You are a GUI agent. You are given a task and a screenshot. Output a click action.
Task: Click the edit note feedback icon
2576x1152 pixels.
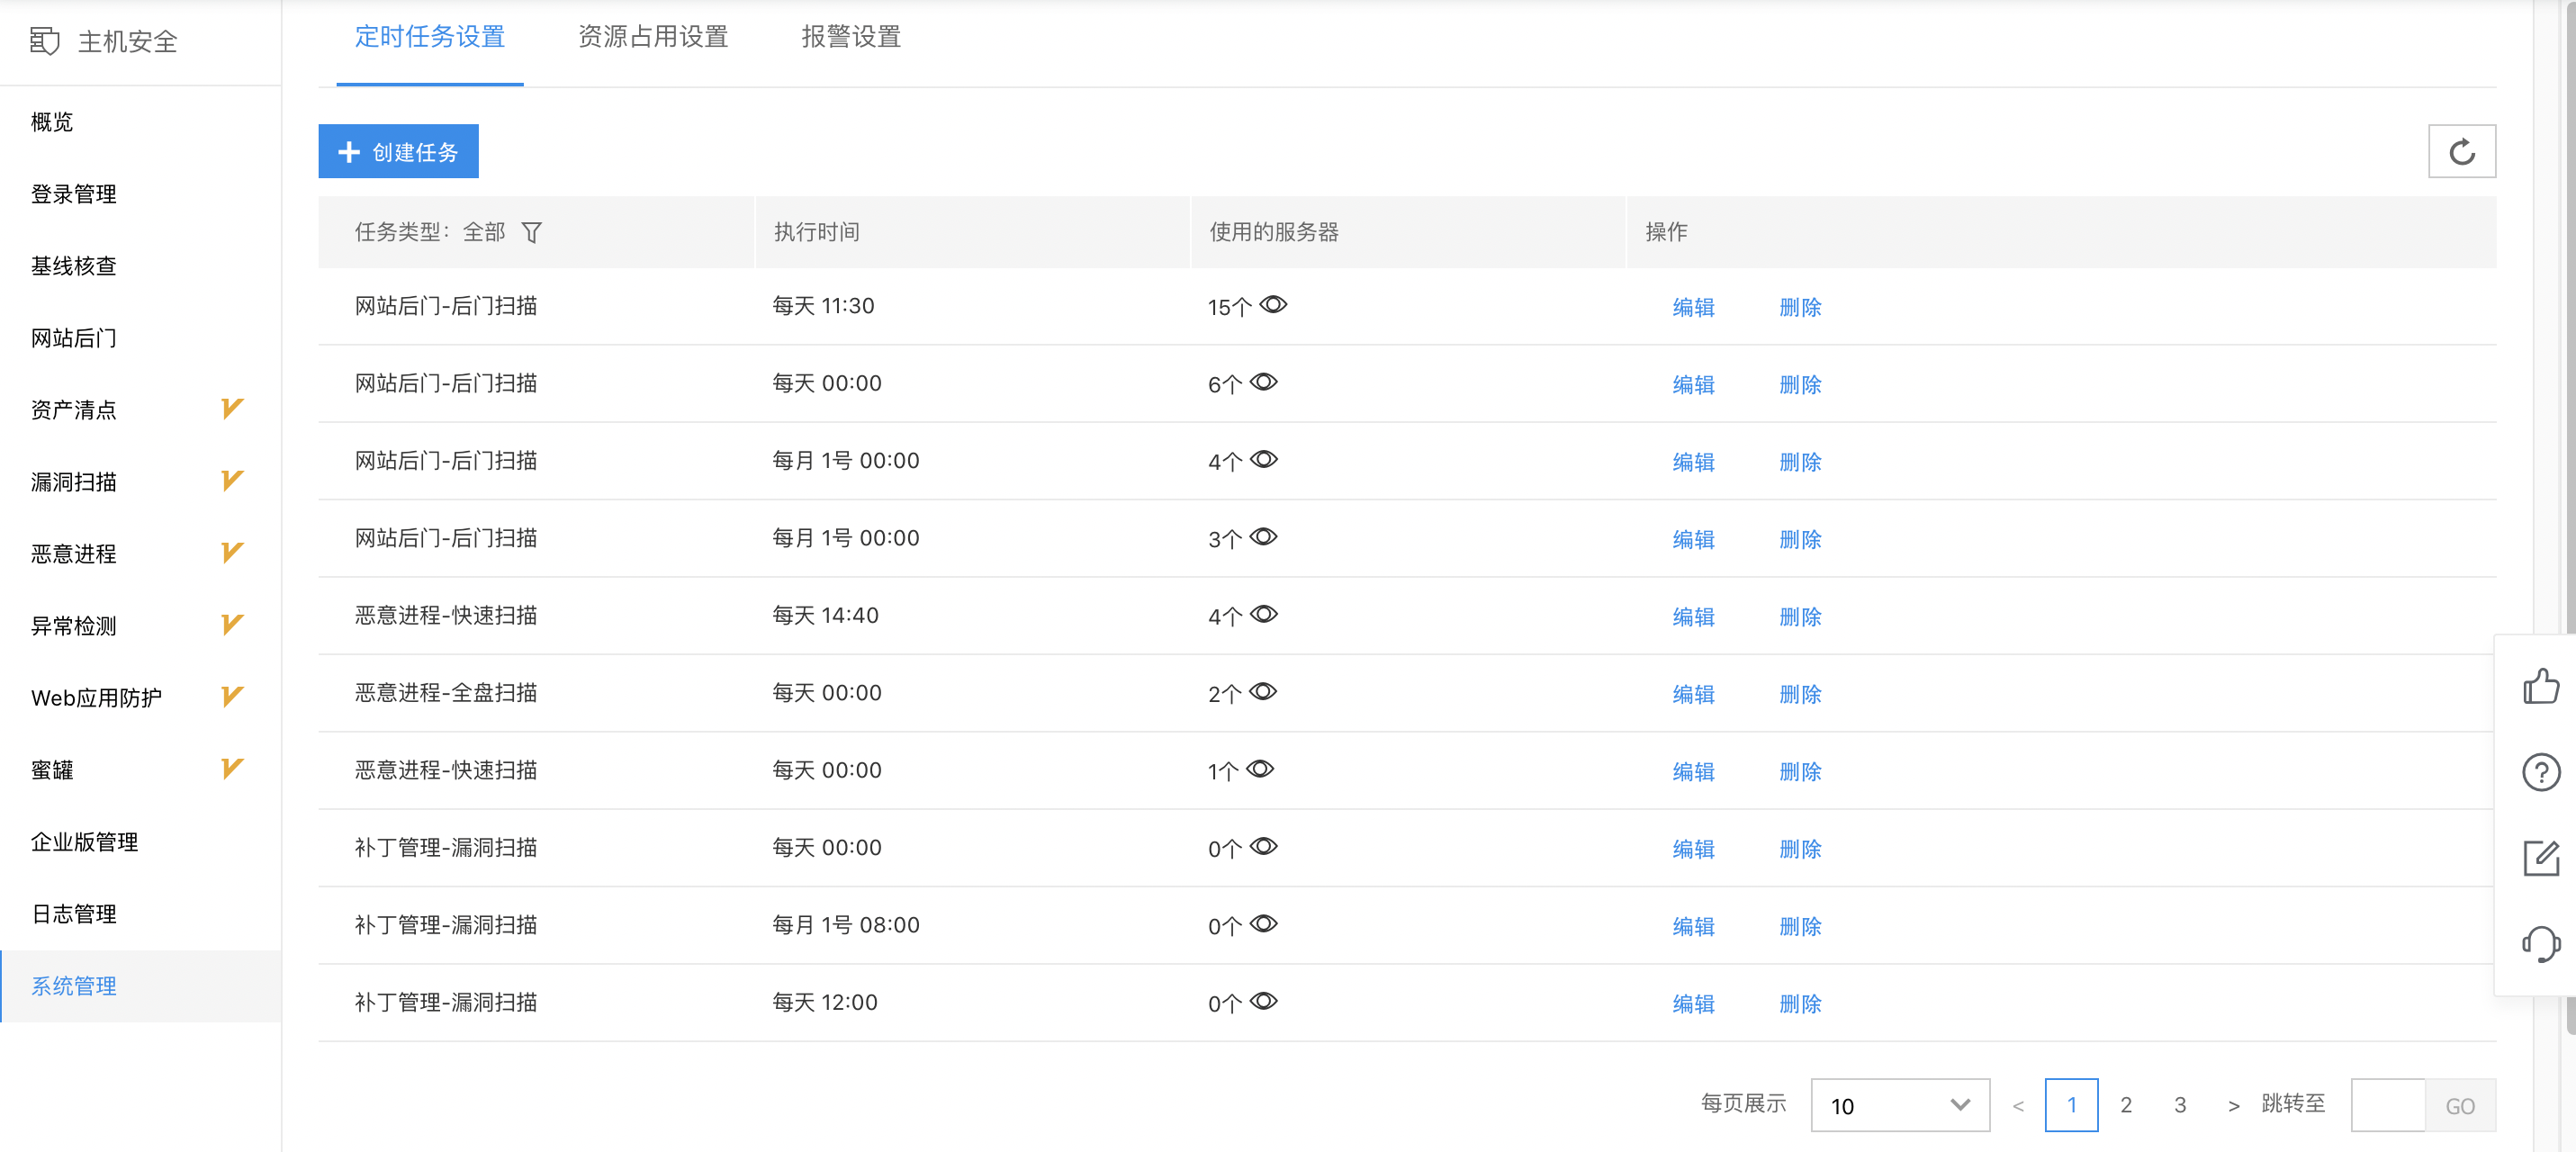(x=2540, y=858)
